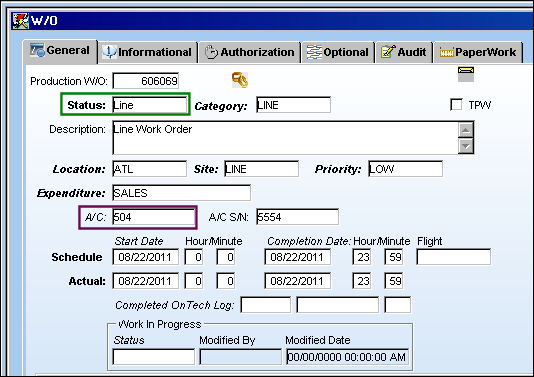This screenshot has width=534, height=377.
Task: Click the Expenditure label
Action: coord(71,193)
